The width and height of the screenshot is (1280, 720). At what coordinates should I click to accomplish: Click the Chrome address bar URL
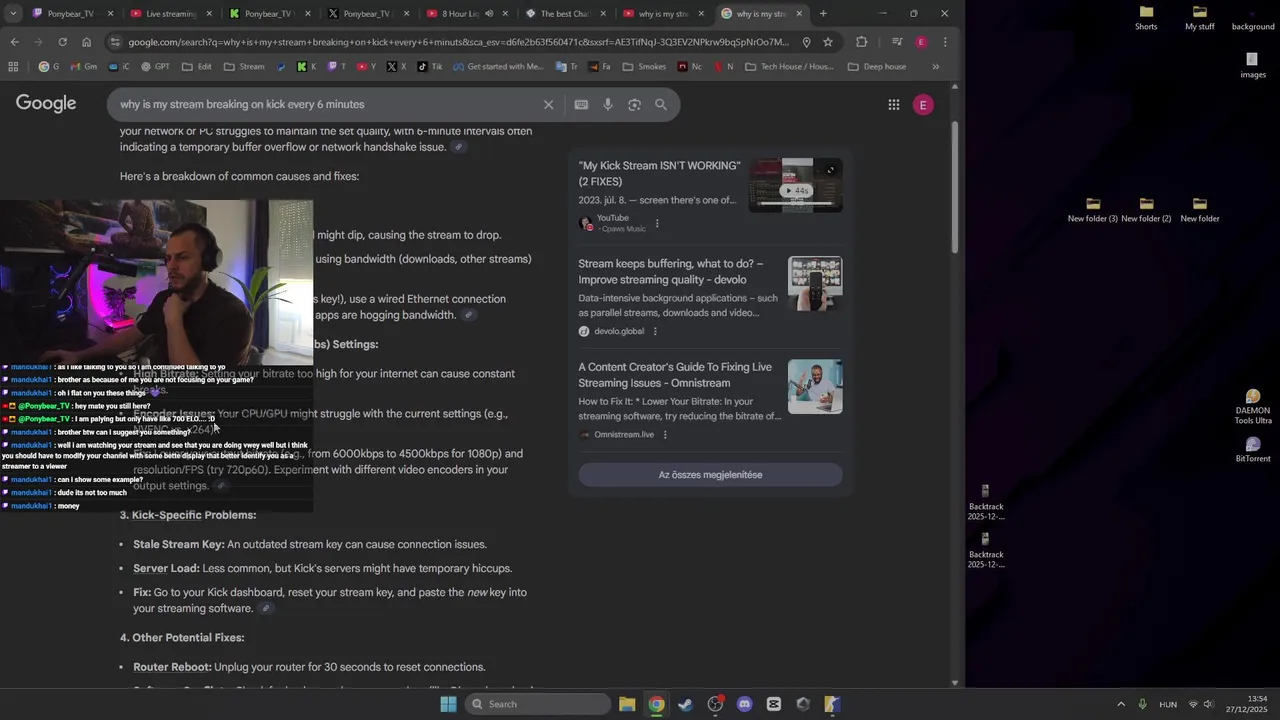(458, 42)
